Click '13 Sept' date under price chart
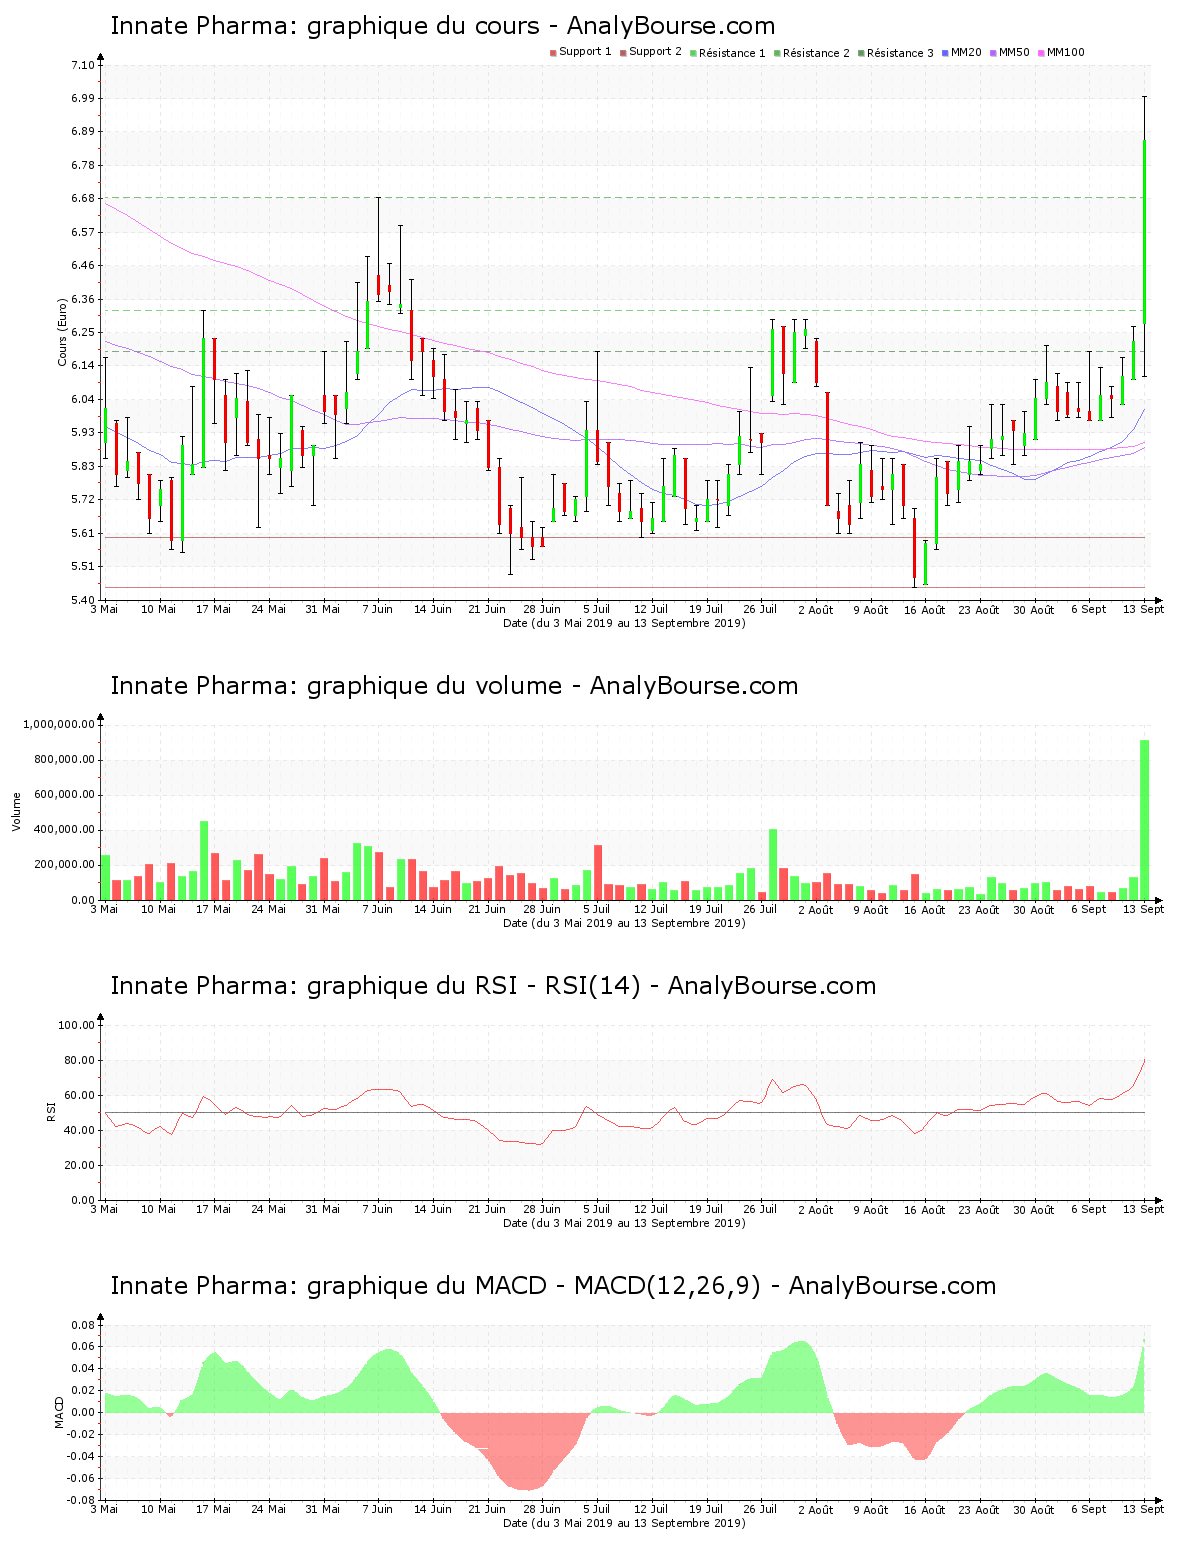 [1145, 609]
